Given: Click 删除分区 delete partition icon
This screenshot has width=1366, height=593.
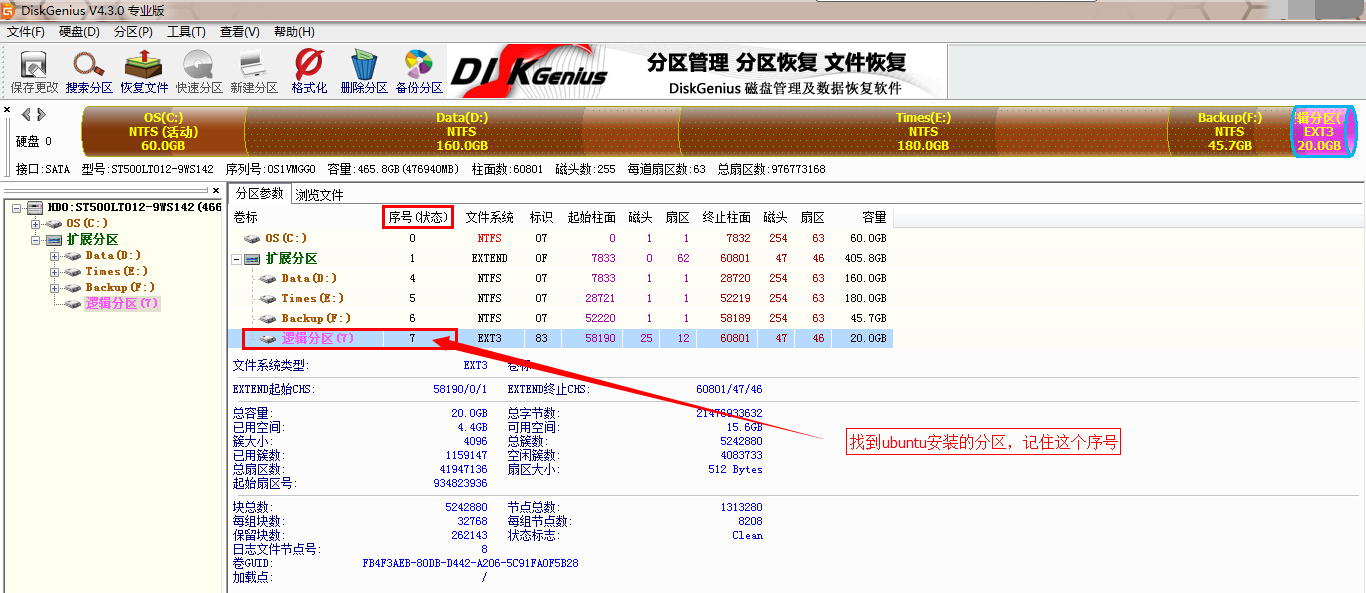Looking at the screenshot, I should pyautogui.click(x=364, y=65).
